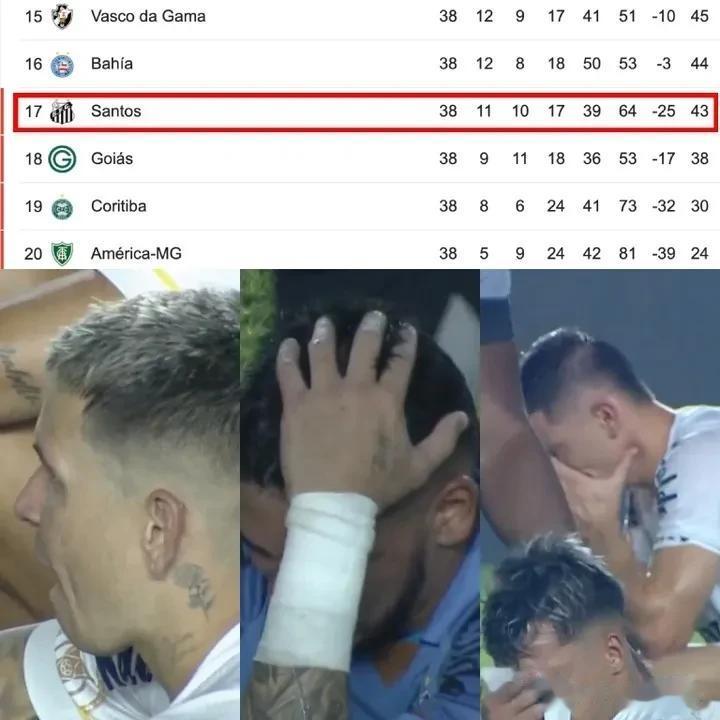
Task: Click the Vasco da Gama club crest
Action: pyautogui.click(x=62, y=16)
